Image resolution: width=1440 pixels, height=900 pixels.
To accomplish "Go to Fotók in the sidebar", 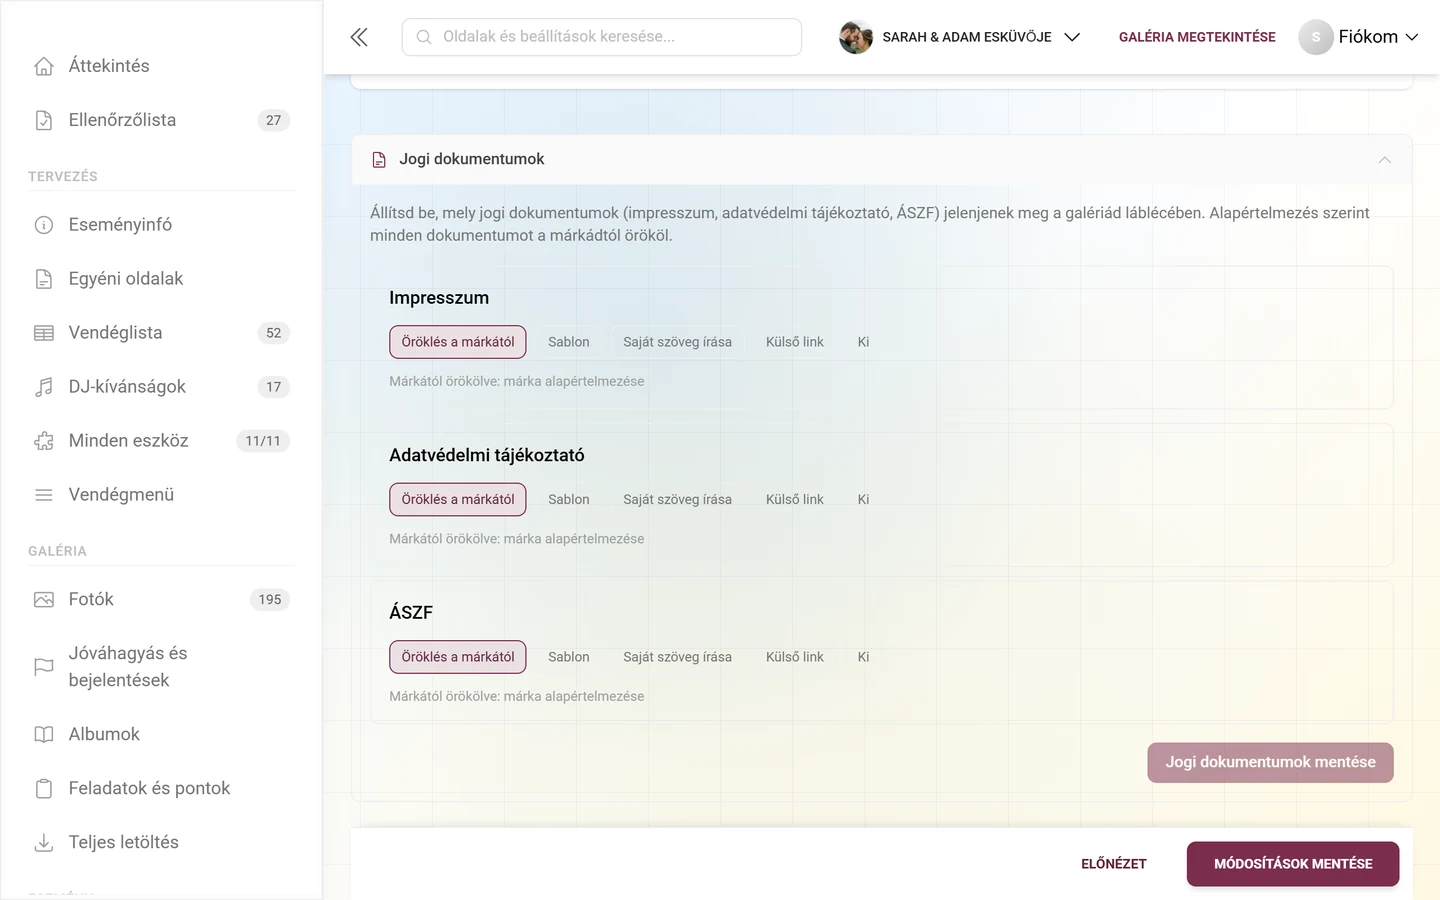I will coord(161,600).
